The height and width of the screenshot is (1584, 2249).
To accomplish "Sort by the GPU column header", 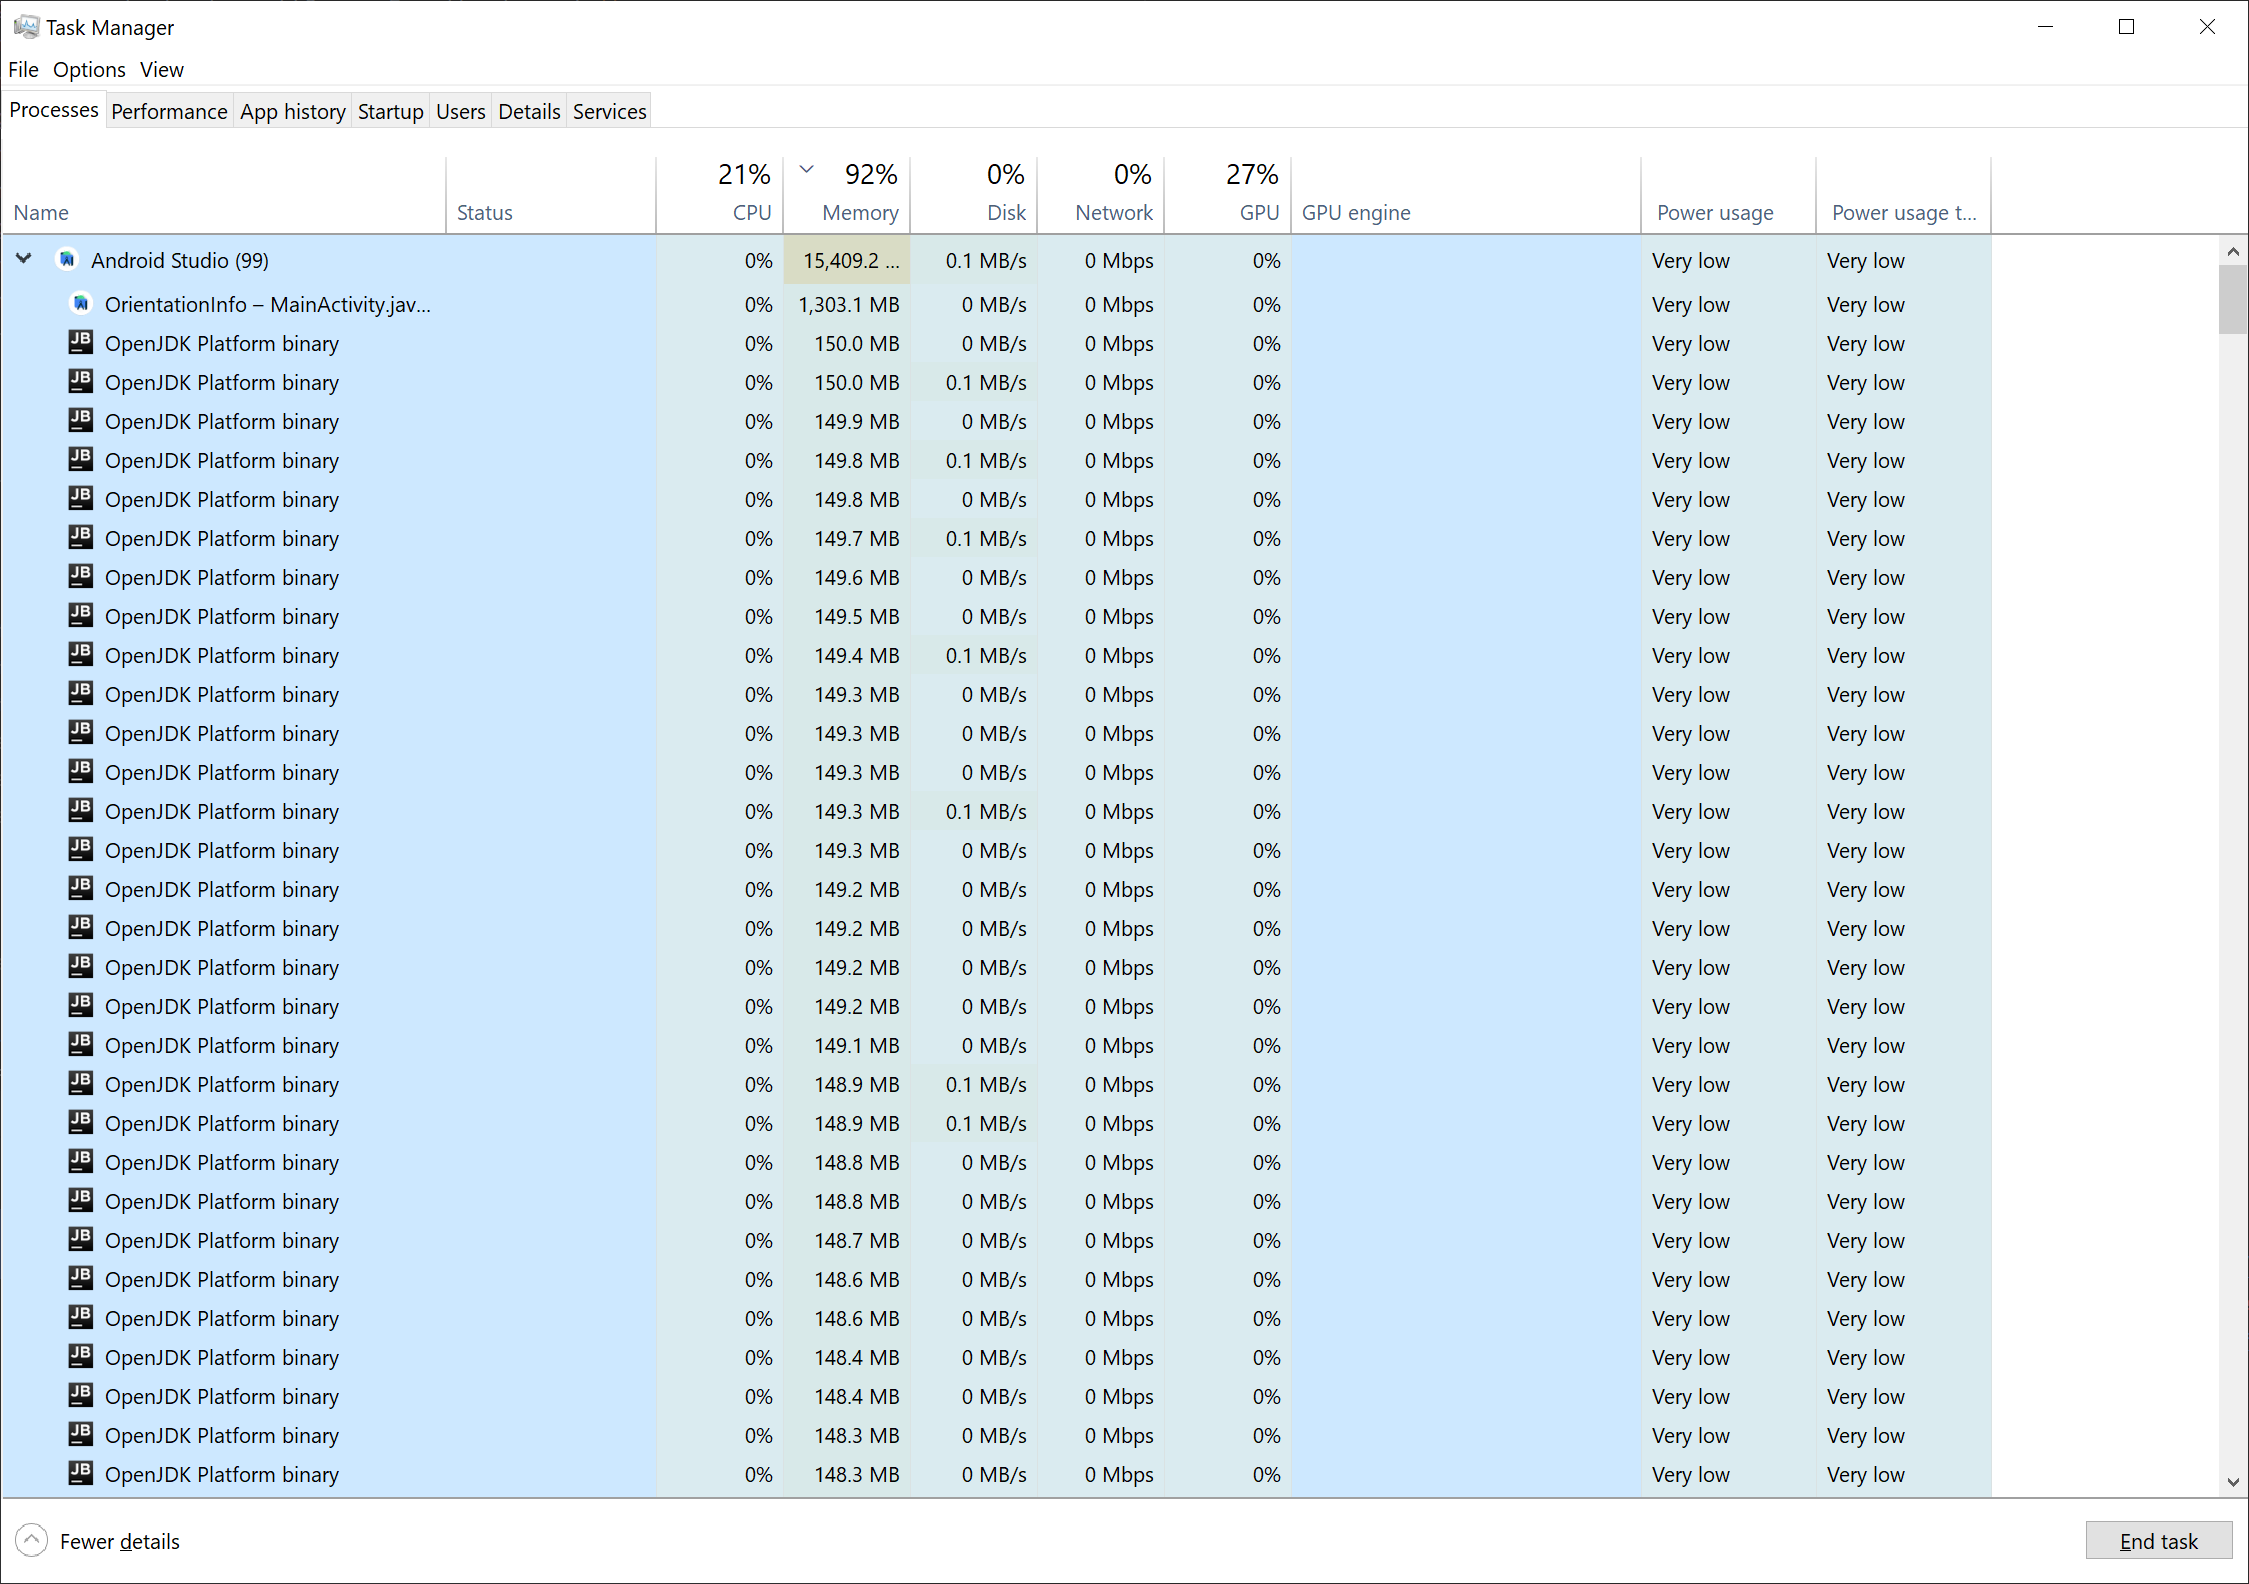I will point(1228,196).
